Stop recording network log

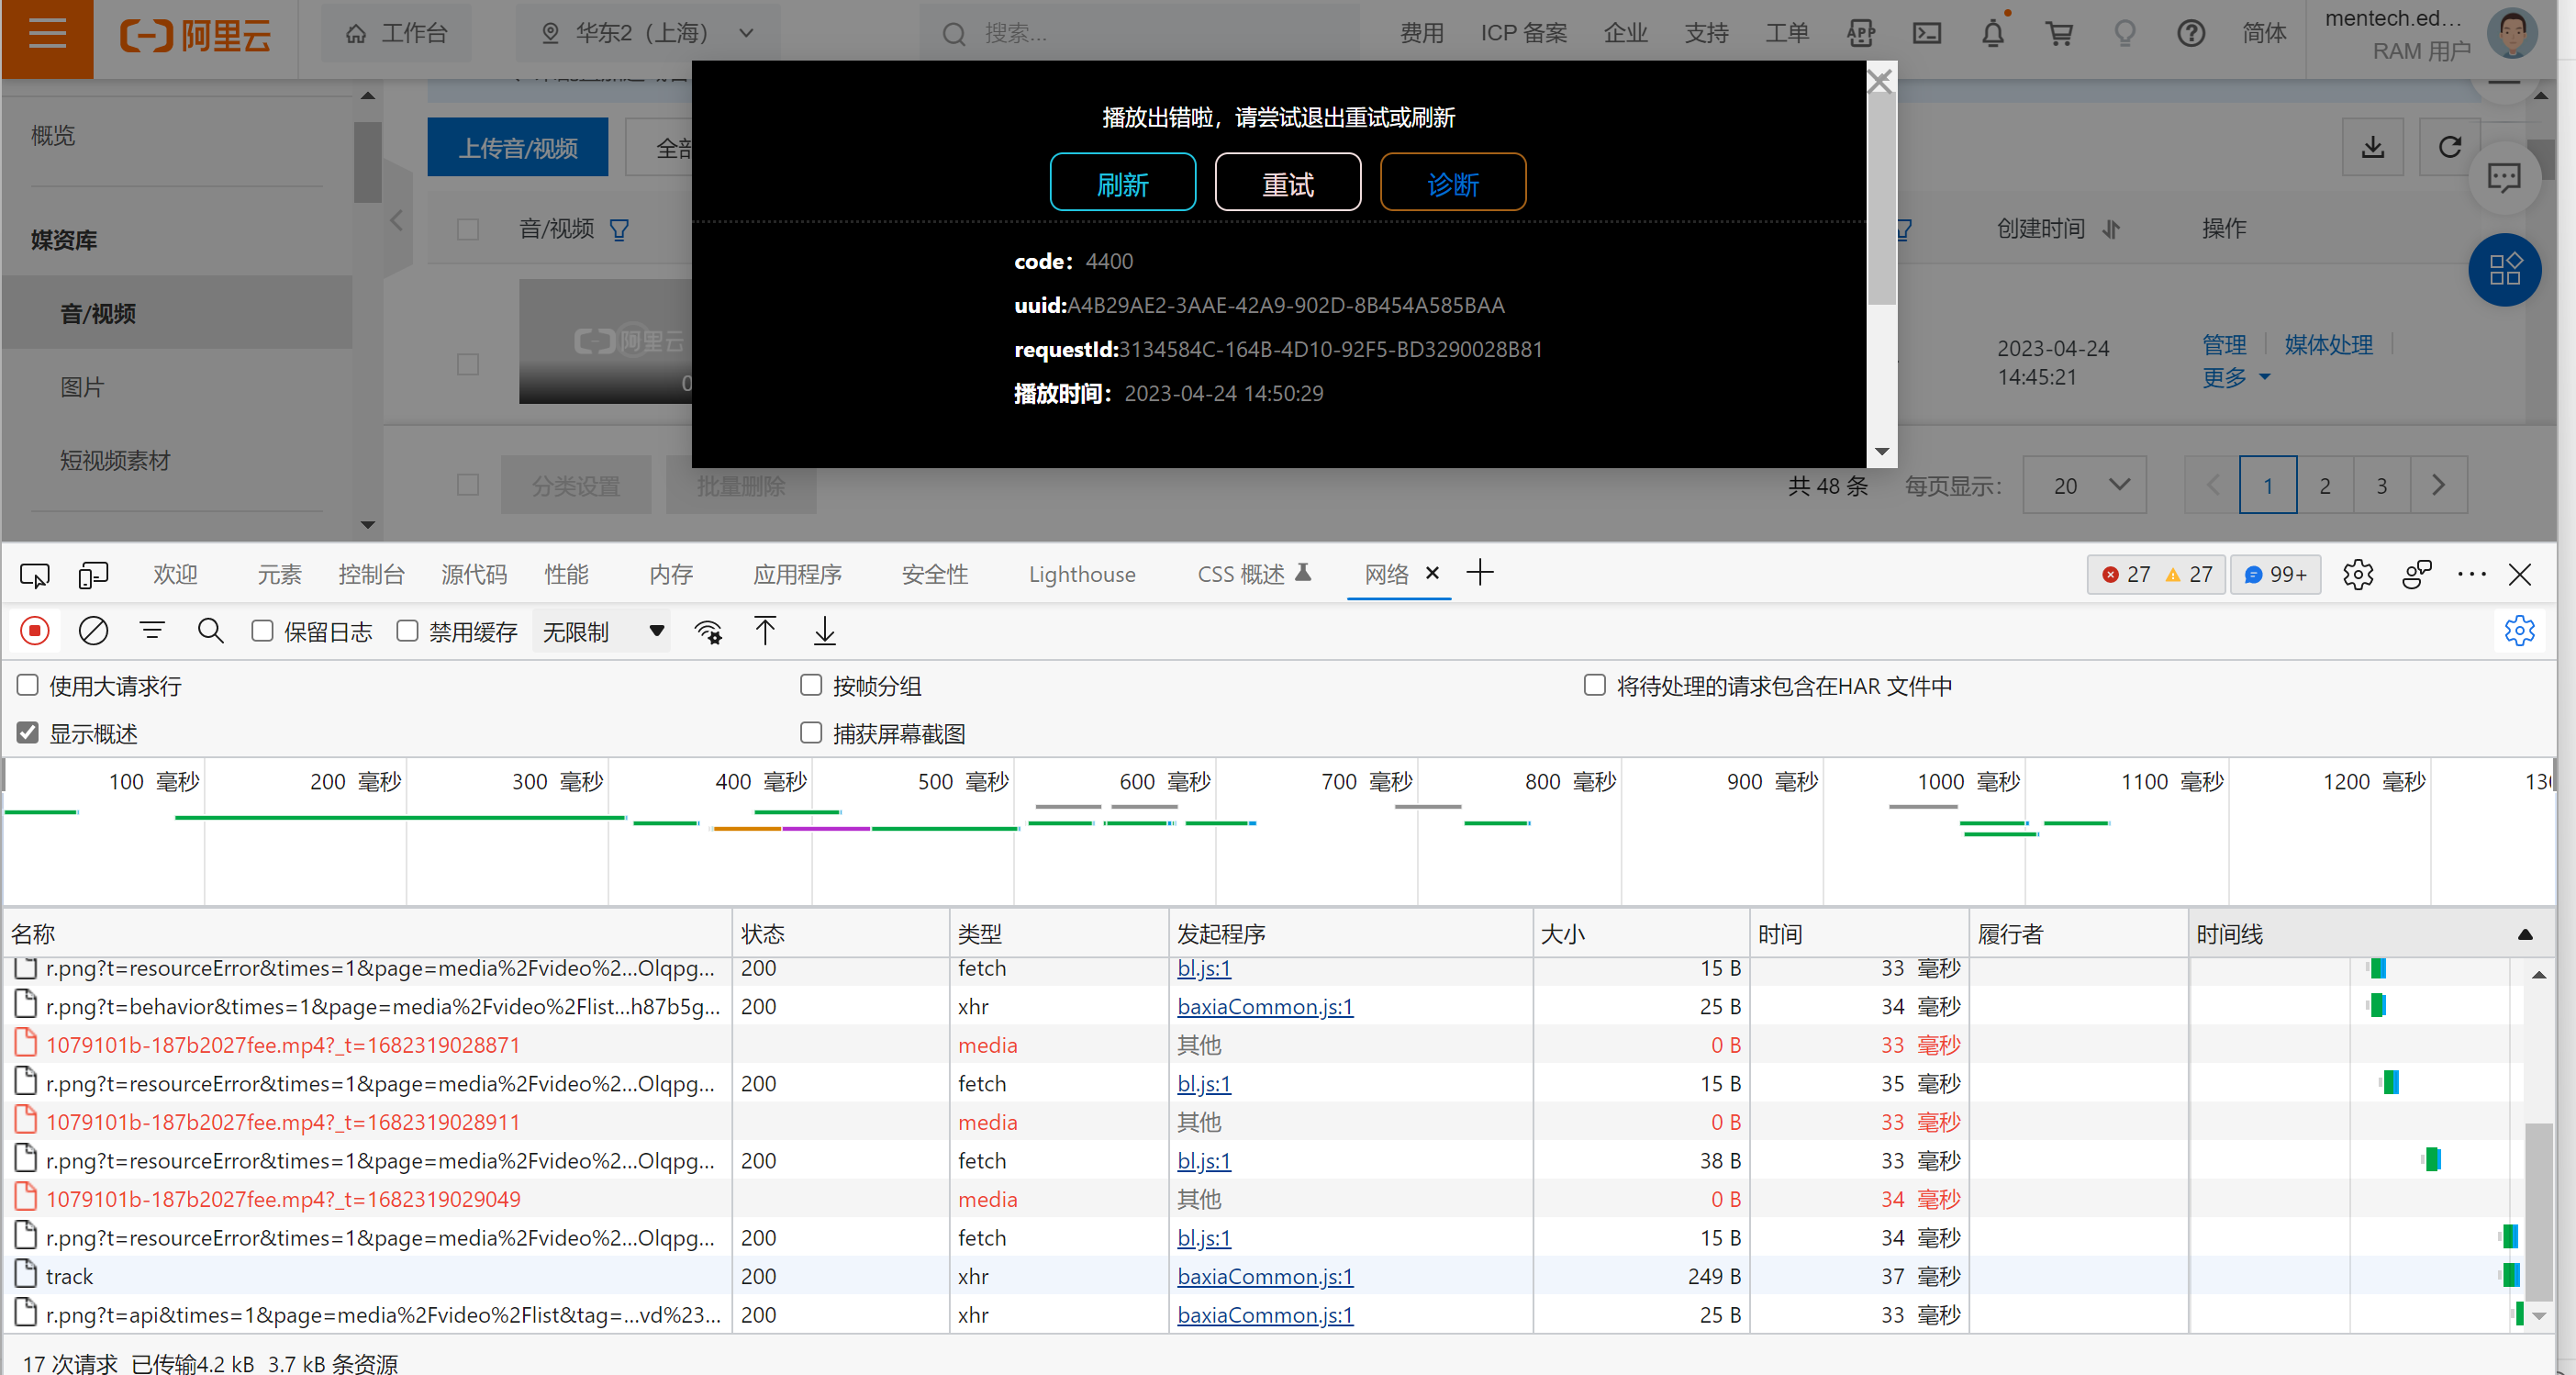pos(34,631)
